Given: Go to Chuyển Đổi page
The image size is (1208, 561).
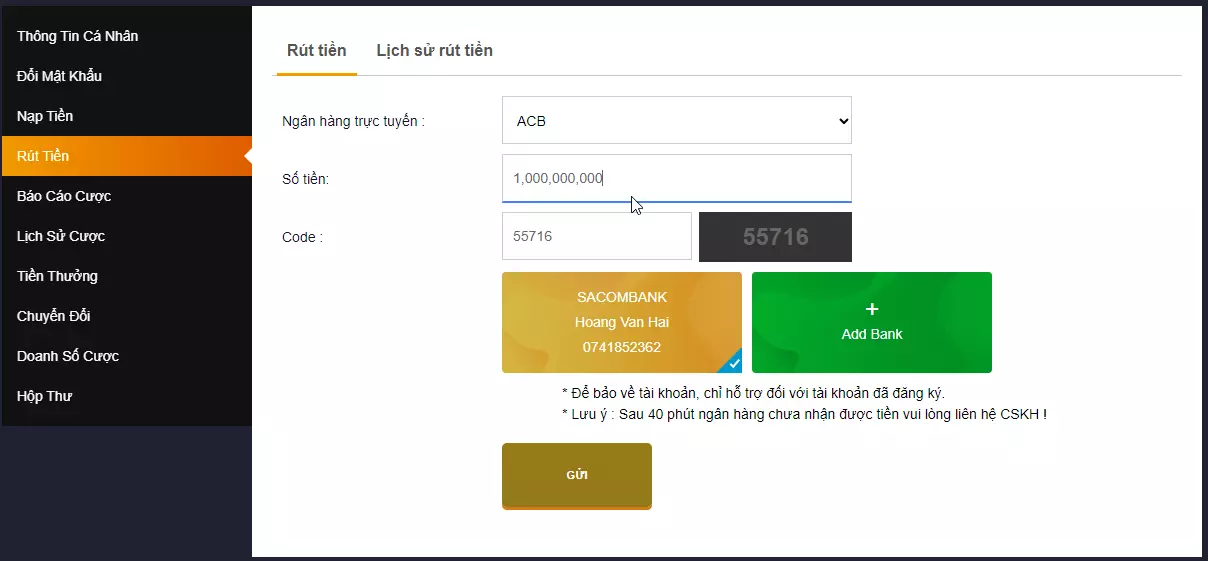Looking at the screenshot, I should click(x=54, y=316).
